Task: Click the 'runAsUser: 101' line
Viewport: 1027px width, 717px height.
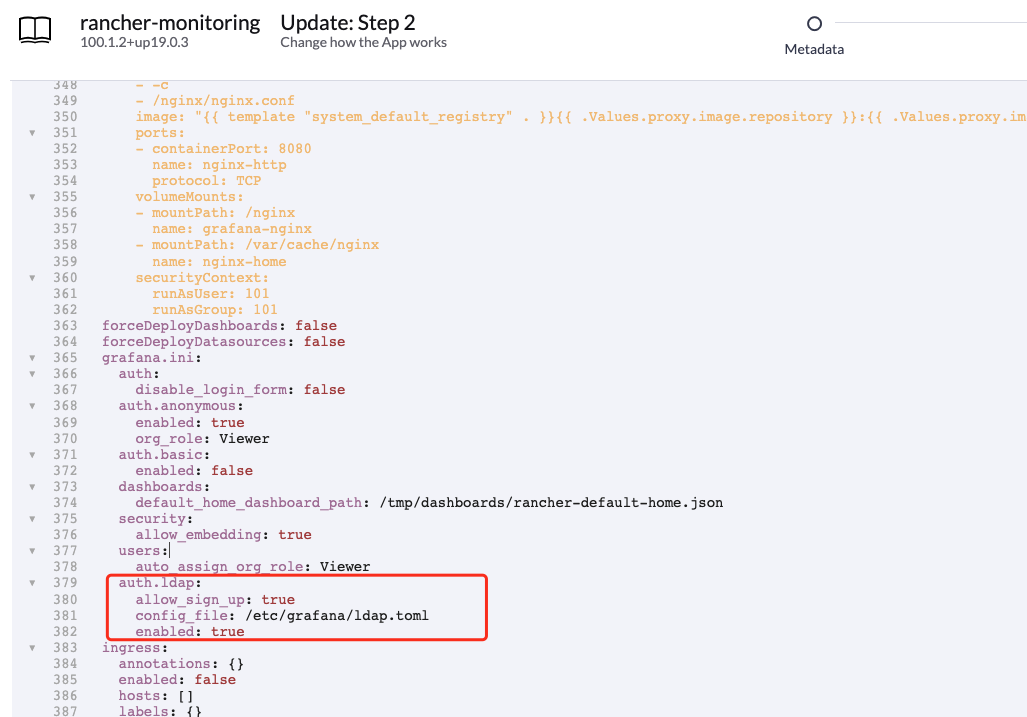Action: click(211, 294)
